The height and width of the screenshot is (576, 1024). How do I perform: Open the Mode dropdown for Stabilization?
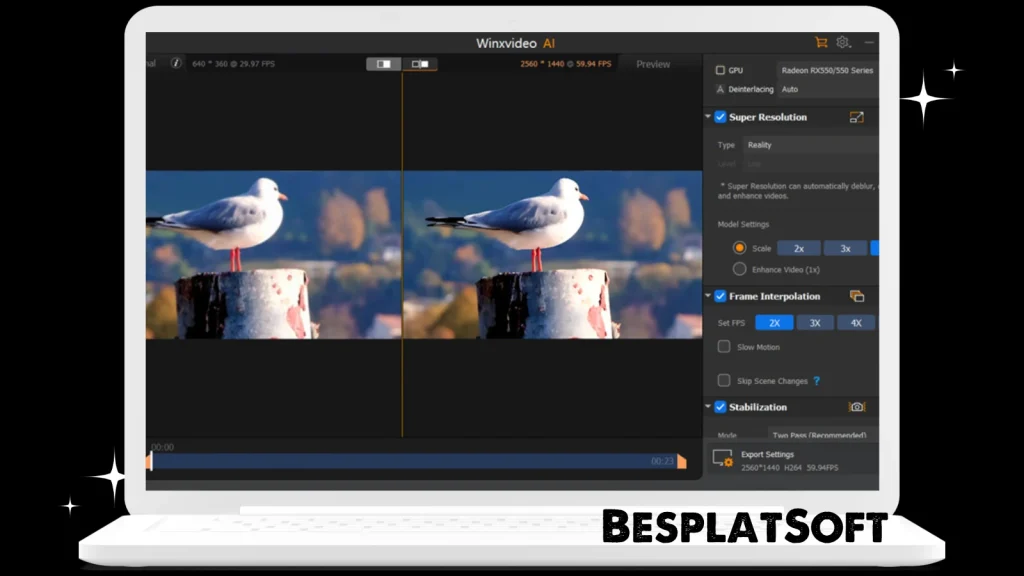pyautogui.click(x=818, y=434)
